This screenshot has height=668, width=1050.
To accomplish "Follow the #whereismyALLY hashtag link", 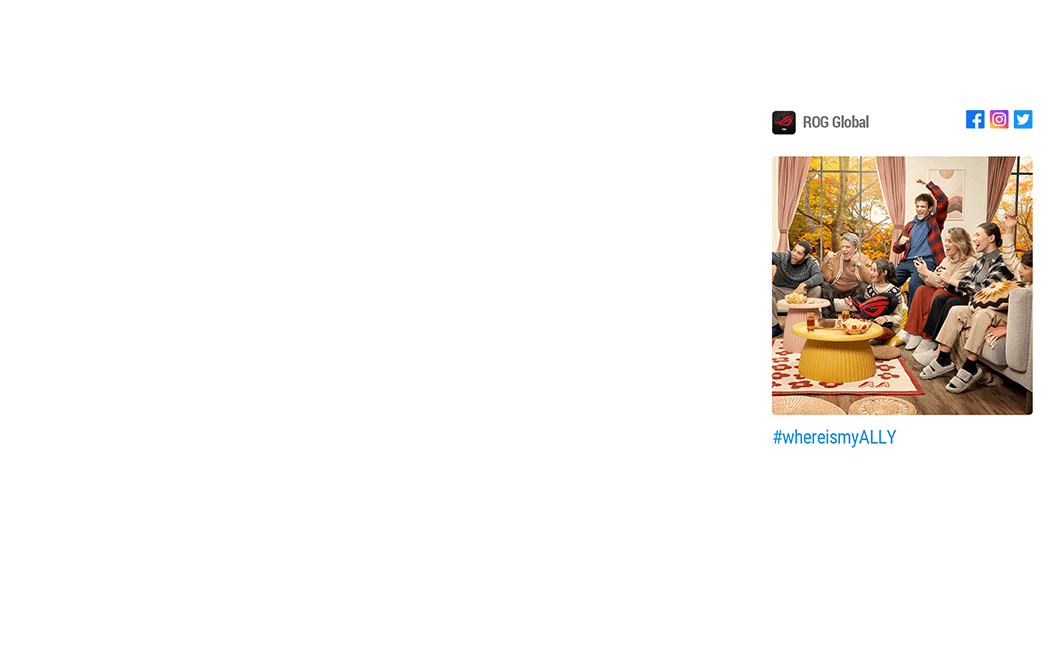I will [834, 437].
